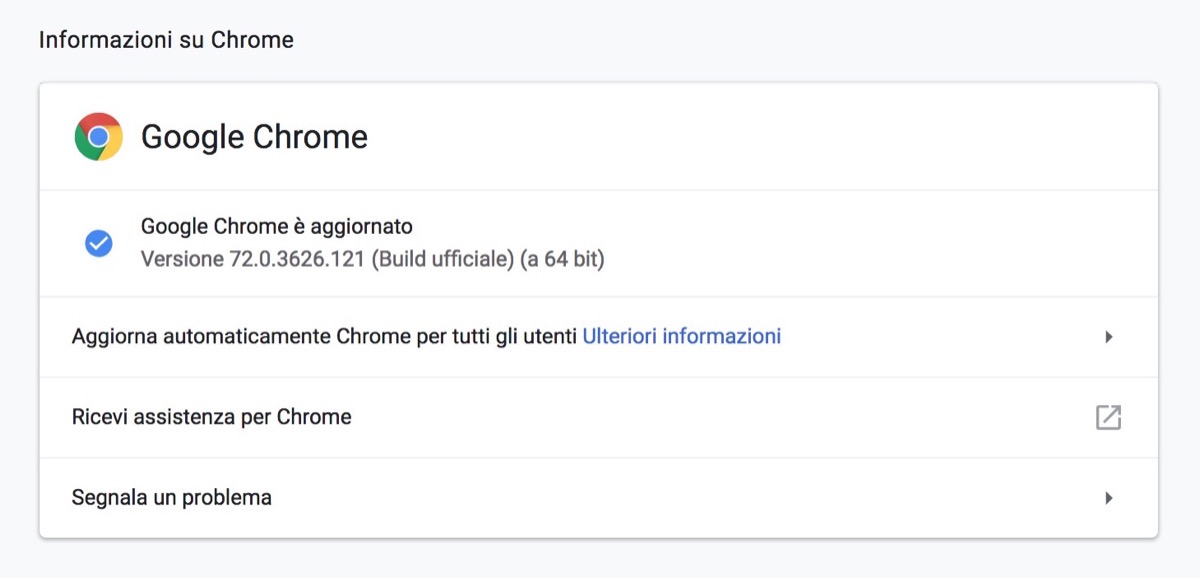
Task: Click the Google Chrome title text
Action: click(254, 137)
